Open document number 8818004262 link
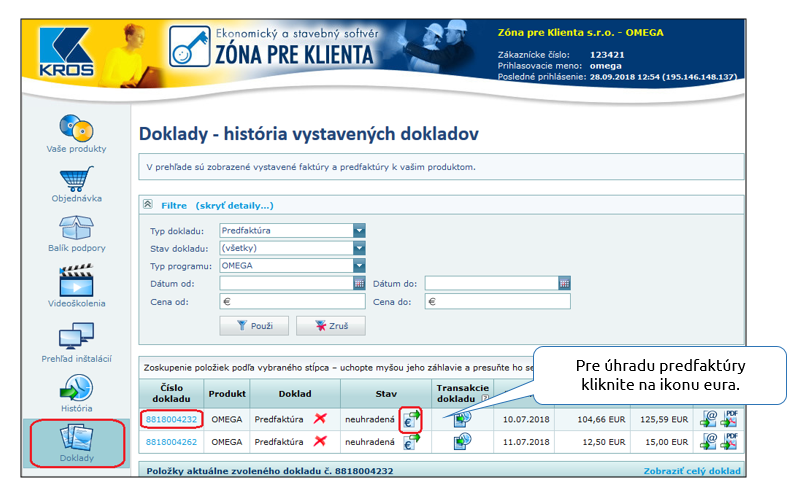Viewport: 804px width, 487px height. click(171, 441)
